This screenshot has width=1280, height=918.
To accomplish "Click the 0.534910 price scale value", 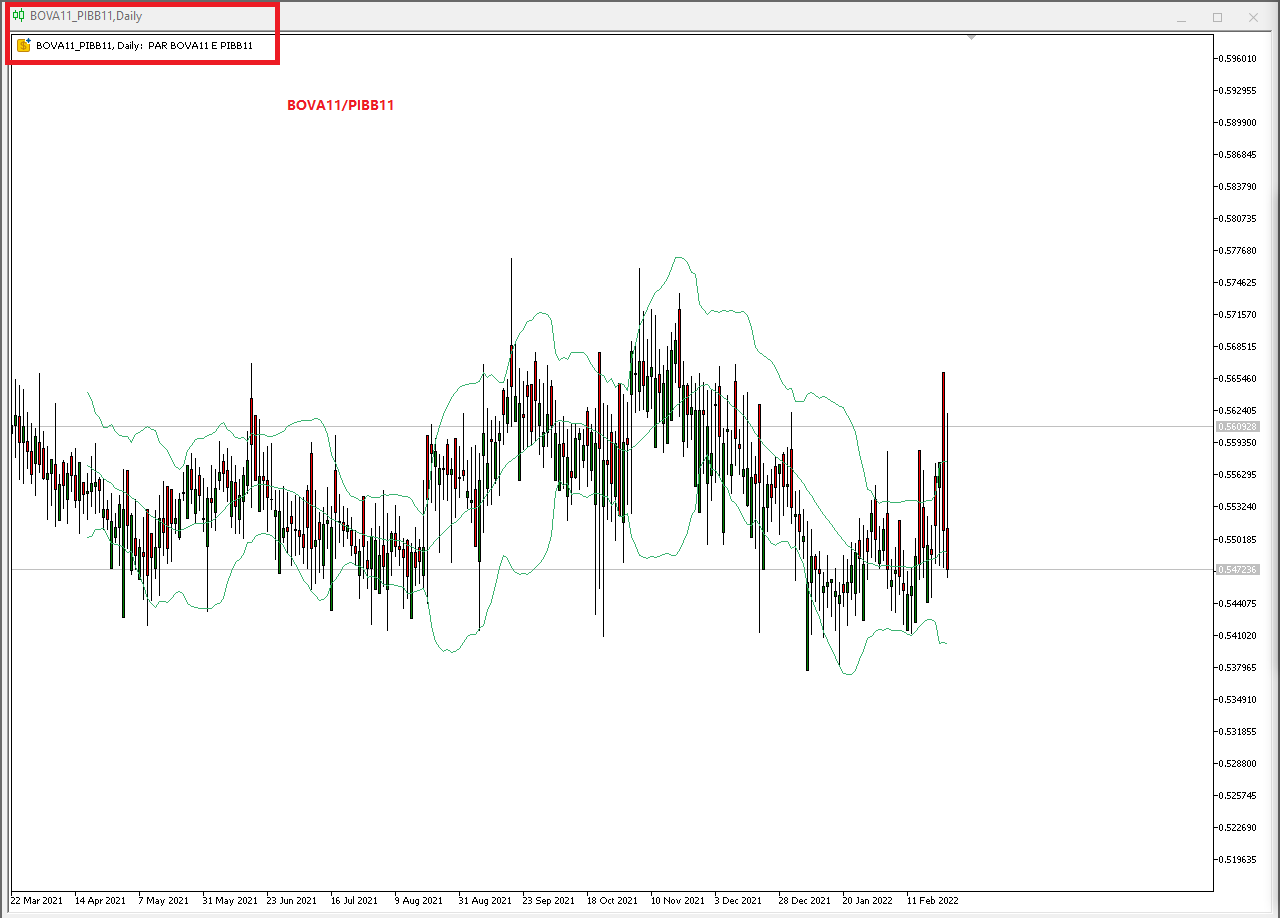I will [x=1238, y=699].
